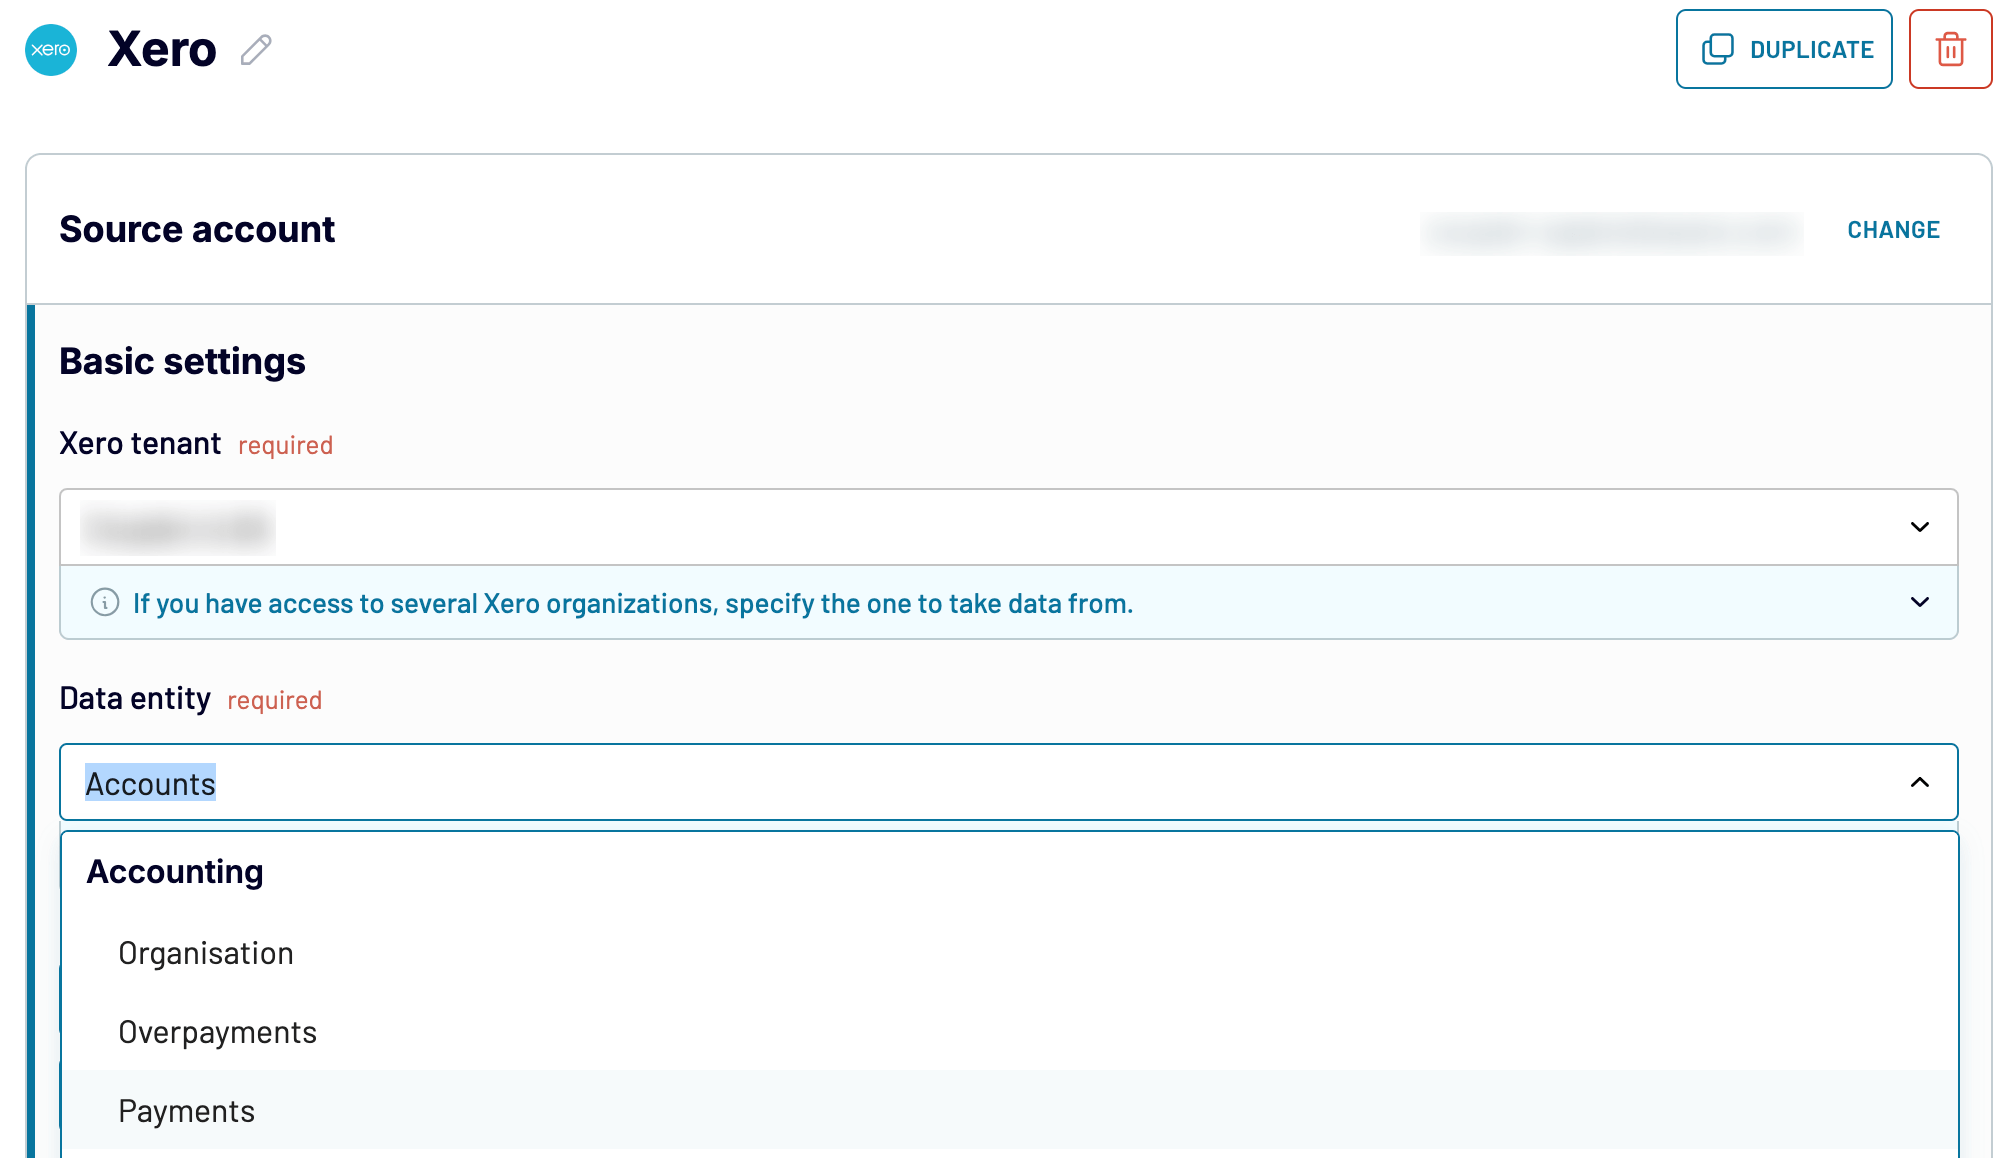
Task: Open the Xero tenant dropdown
Action: coord(1008,527)
